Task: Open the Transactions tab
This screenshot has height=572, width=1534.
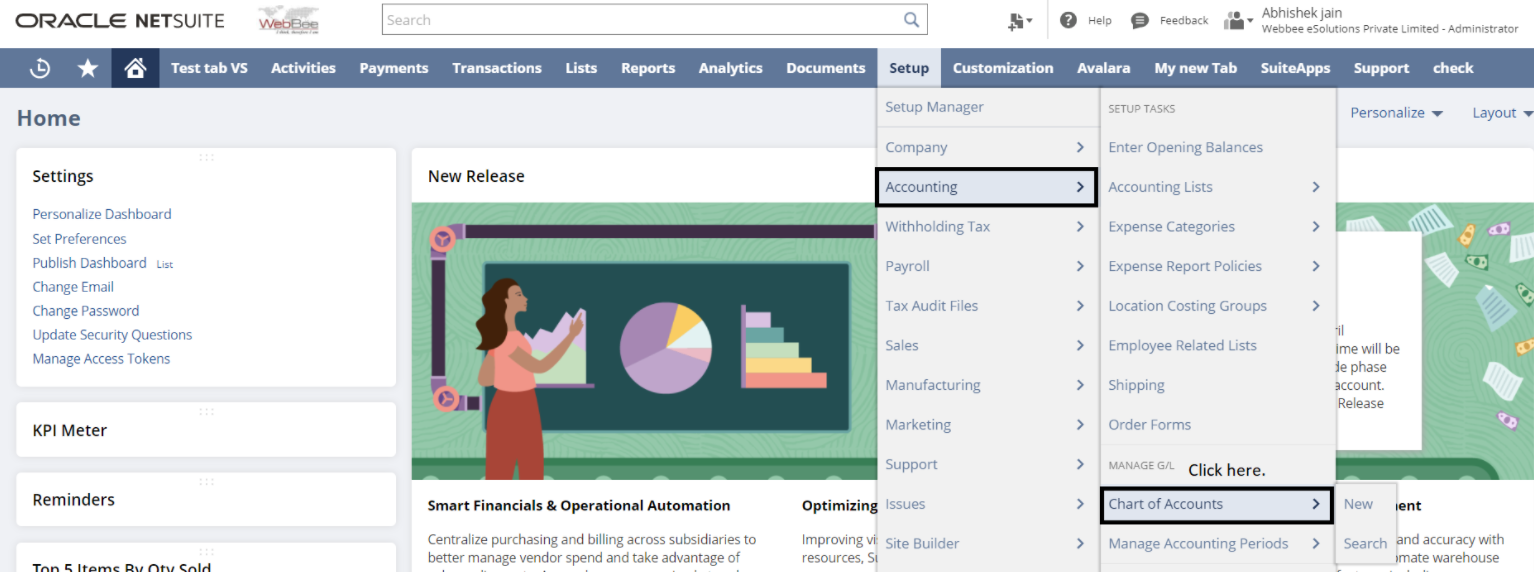Action: pos(496,68)
